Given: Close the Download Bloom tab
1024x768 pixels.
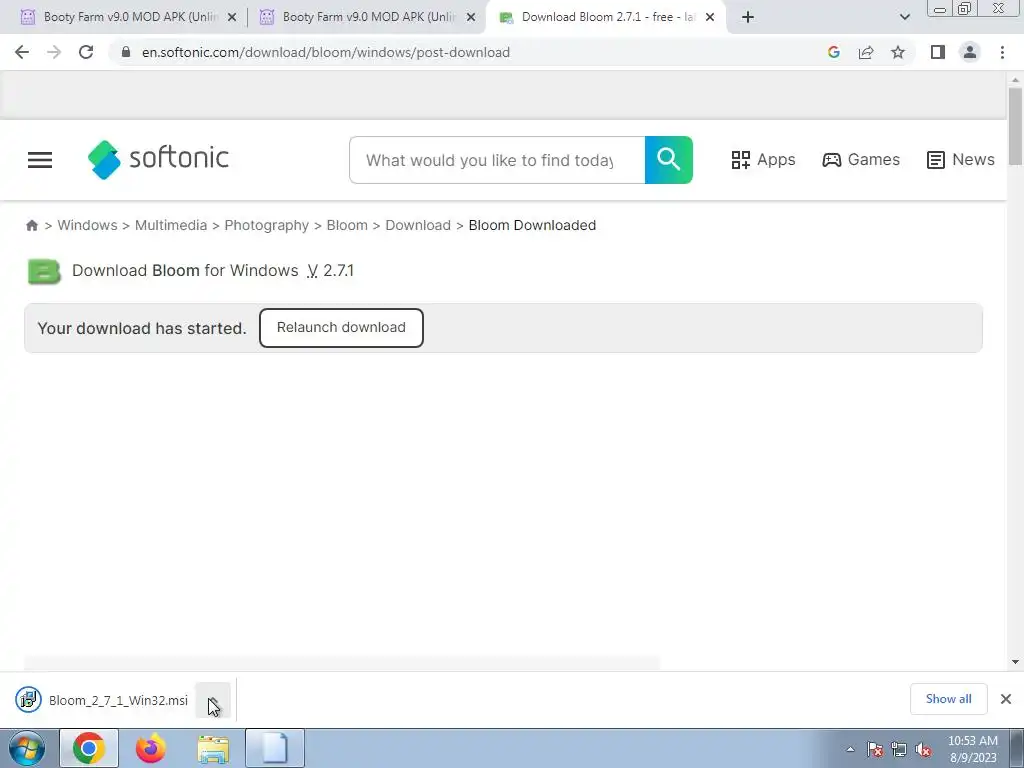Looking at the screenshot, I should [710, 18].
